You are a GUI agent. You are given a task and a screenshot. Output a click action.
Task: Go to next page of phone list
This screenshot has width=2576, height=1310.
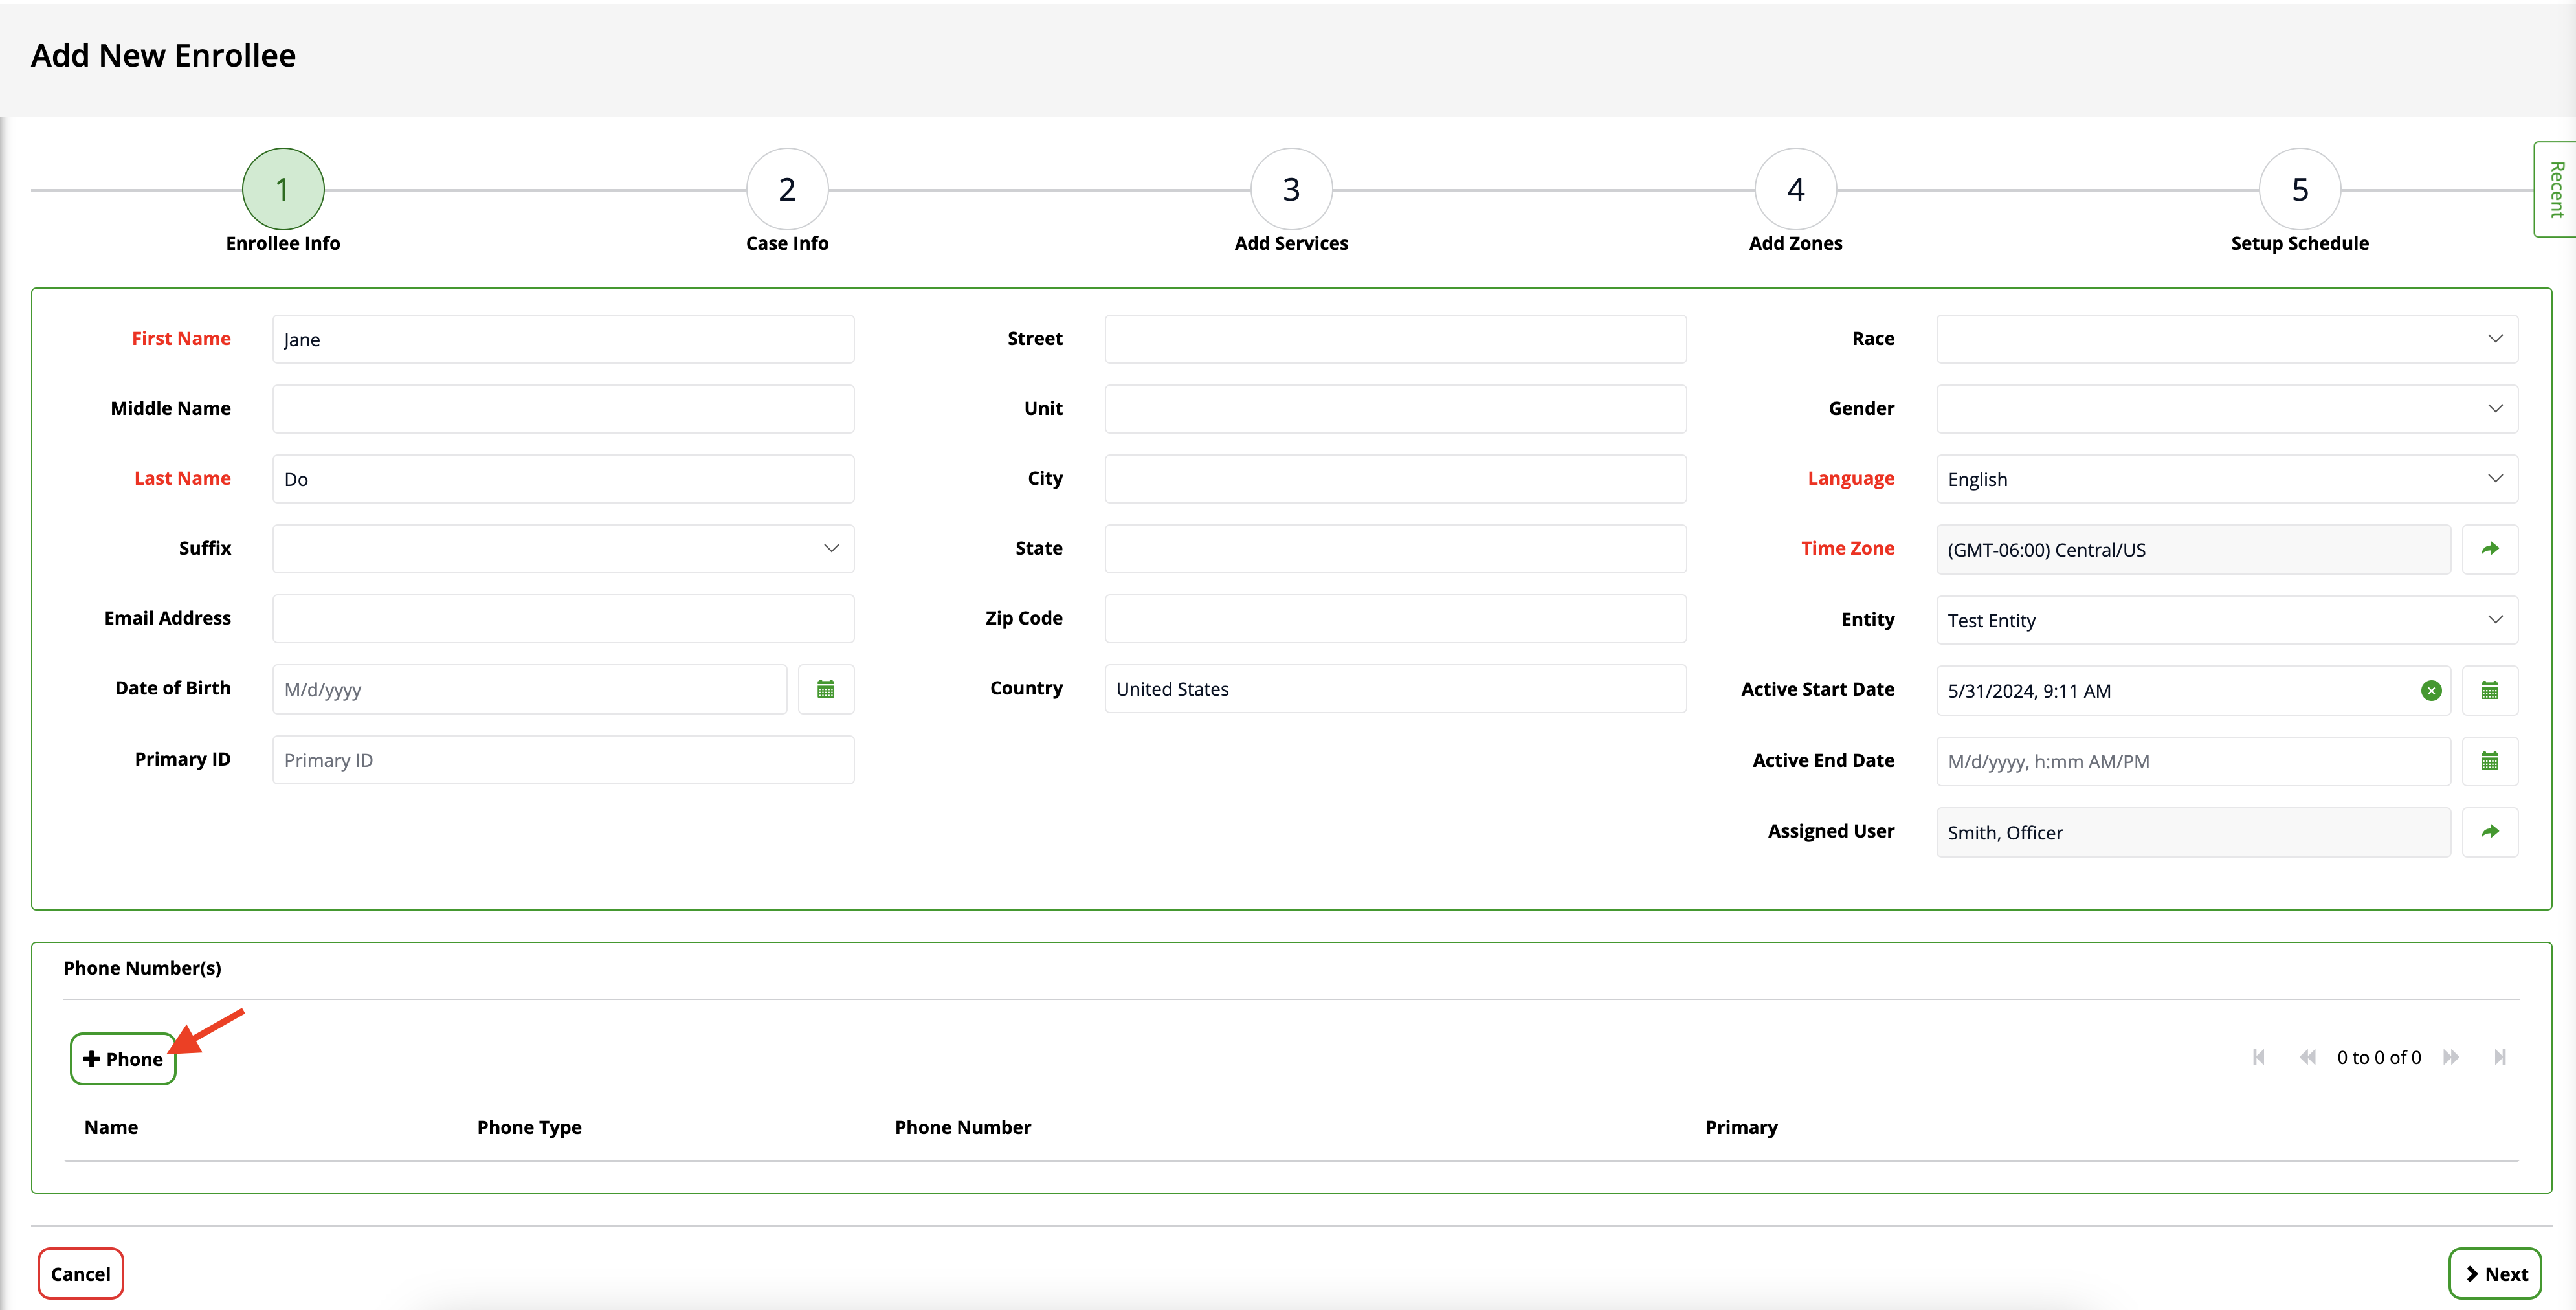pyautogui.click(x=2451, y=1057)
